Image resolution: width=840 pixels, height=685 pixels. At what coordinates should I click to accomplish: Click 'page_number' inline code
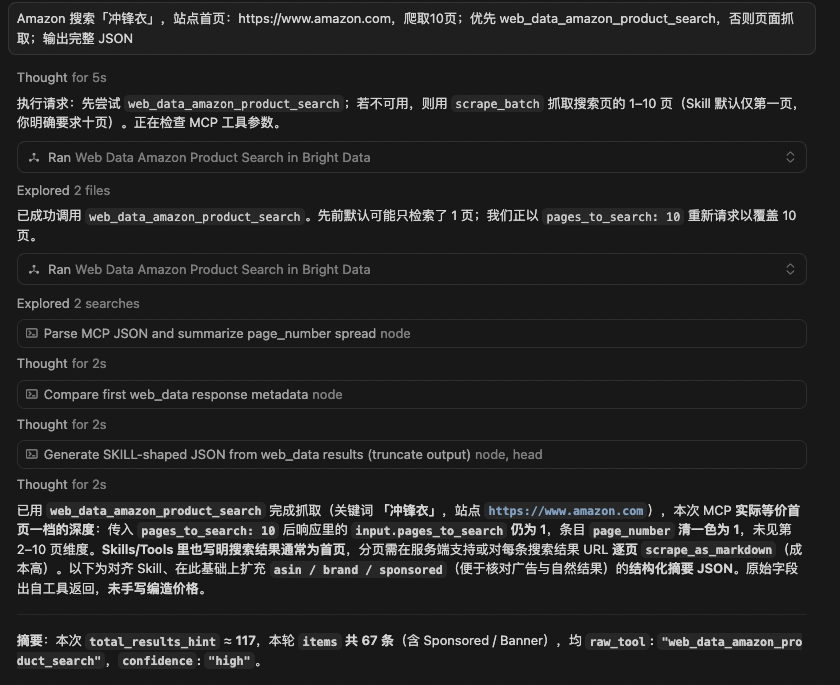click(631, 531)
